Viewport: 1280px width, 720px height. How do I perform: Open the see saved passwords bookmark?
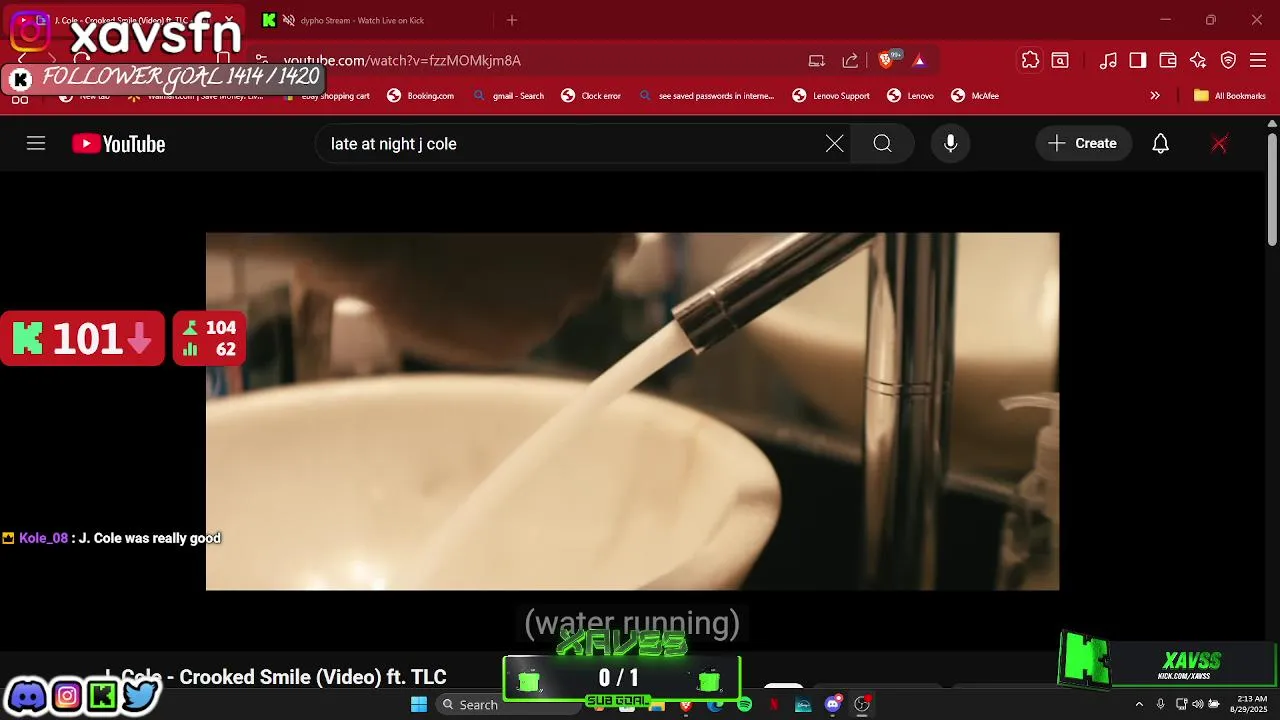pos(706,96)
